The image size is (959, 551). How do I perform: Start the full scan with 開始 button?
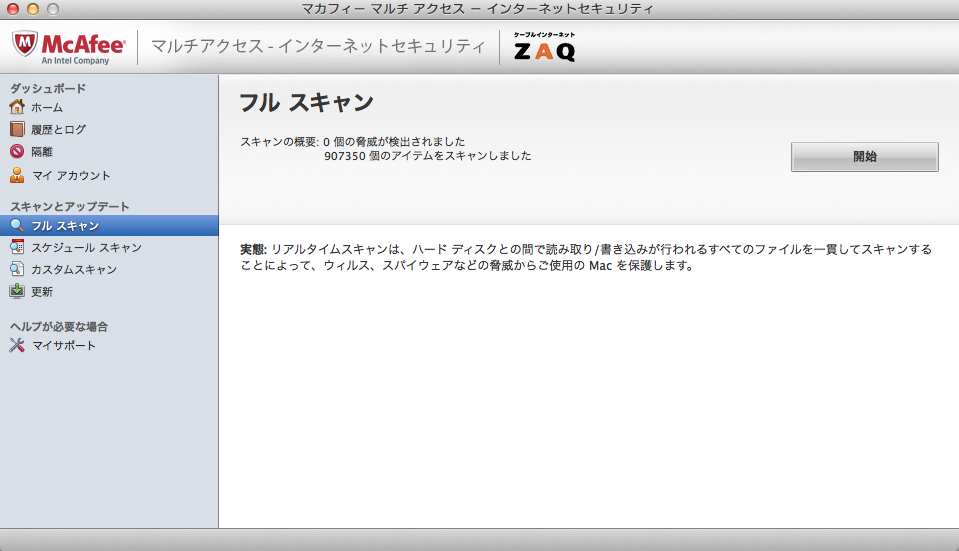pos(864,157)
